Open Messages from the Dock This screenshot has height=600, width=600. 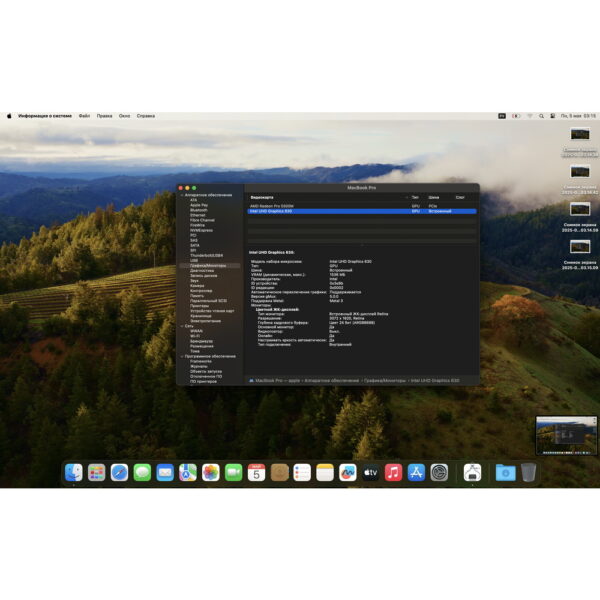[x=142, y=472]
